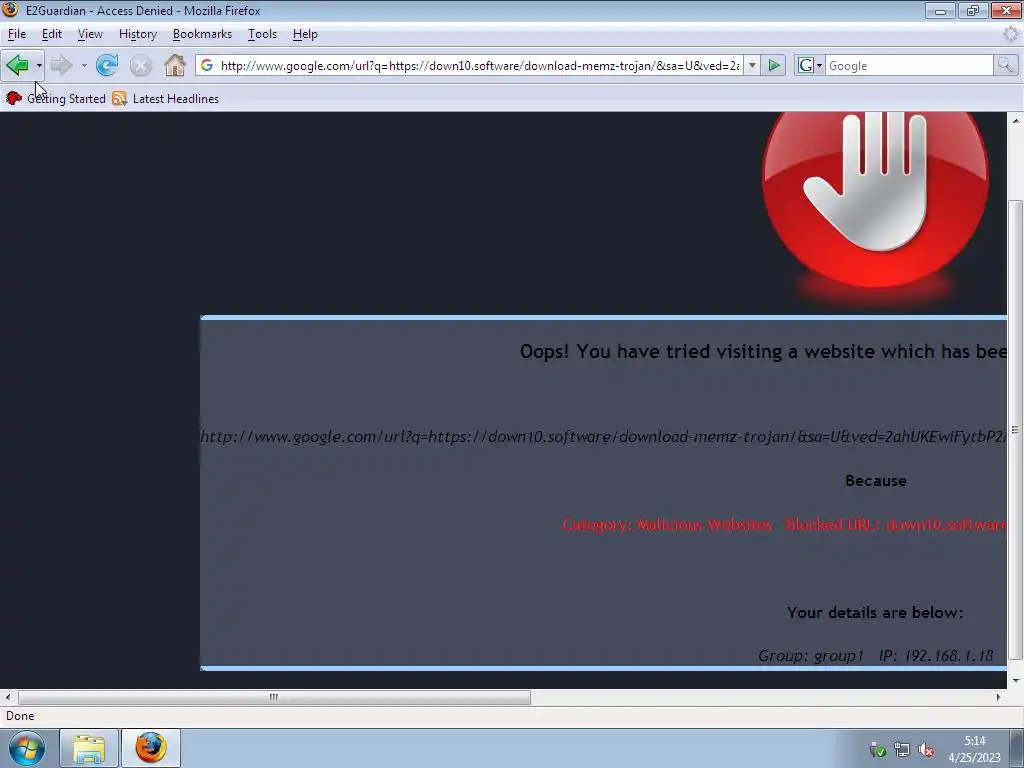Reload the current page
This screenshot has width=1024, height=768.
point(107,65)
